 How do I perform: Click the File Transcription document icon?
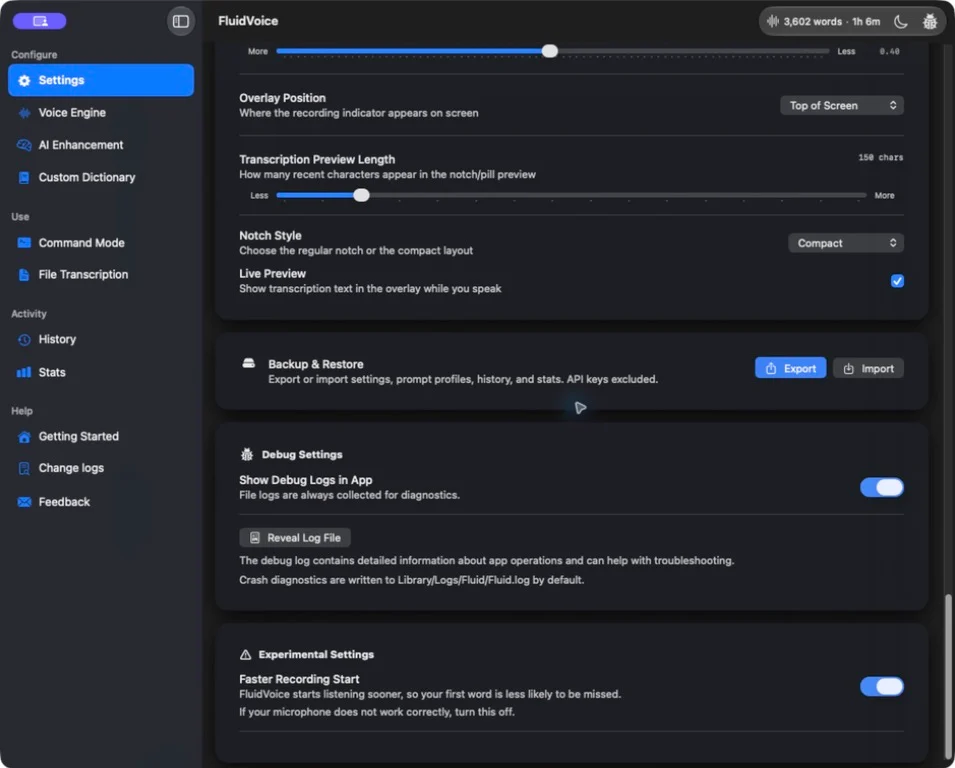[24, 275]
